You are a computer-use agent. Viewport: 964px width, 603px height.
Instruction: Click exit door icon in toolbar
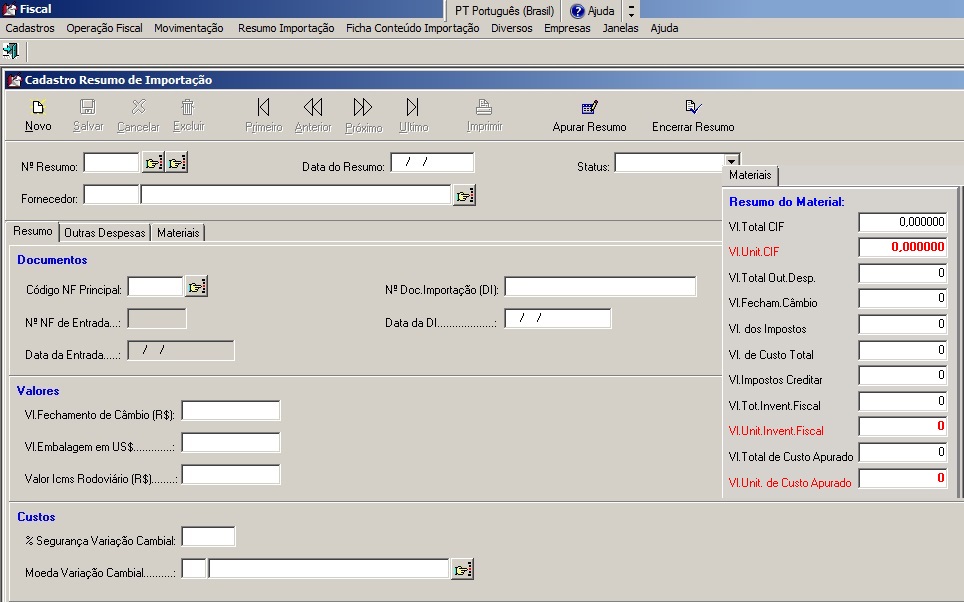click(x=11, y=50)
